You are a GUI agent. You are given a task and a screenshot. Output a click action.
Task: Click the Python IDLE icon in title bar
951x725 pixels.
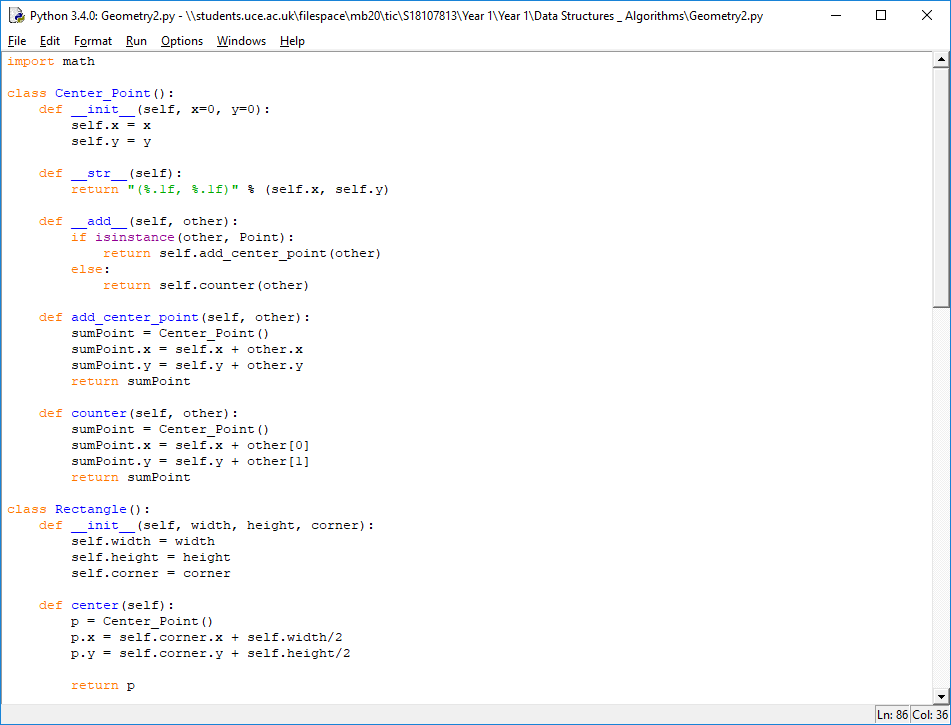[16, 16]
